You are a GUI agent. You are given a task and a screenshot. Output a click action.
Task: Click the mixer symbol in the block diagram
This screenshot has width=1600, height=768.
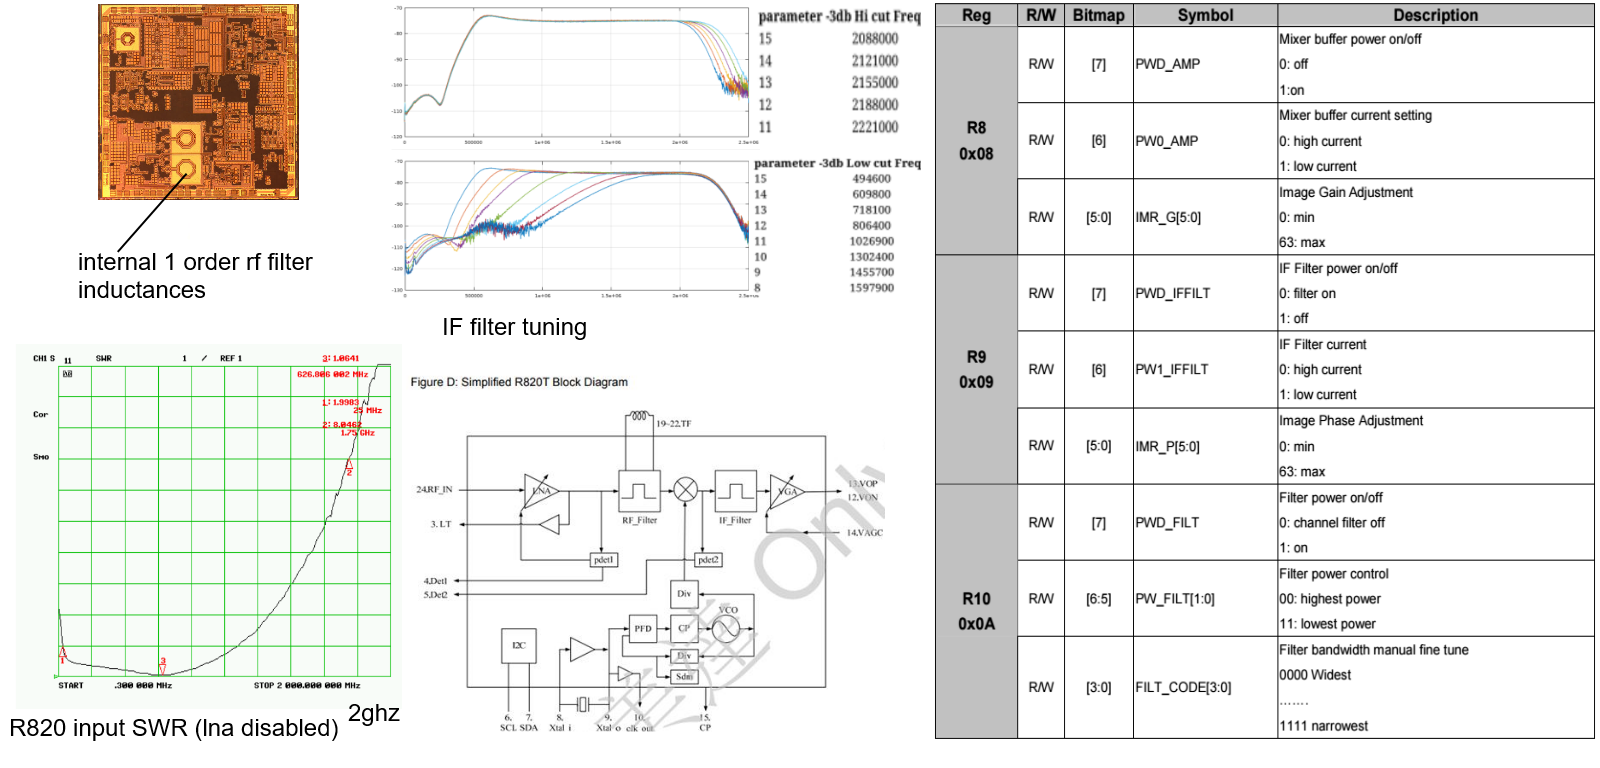click(x=685, y=490)
